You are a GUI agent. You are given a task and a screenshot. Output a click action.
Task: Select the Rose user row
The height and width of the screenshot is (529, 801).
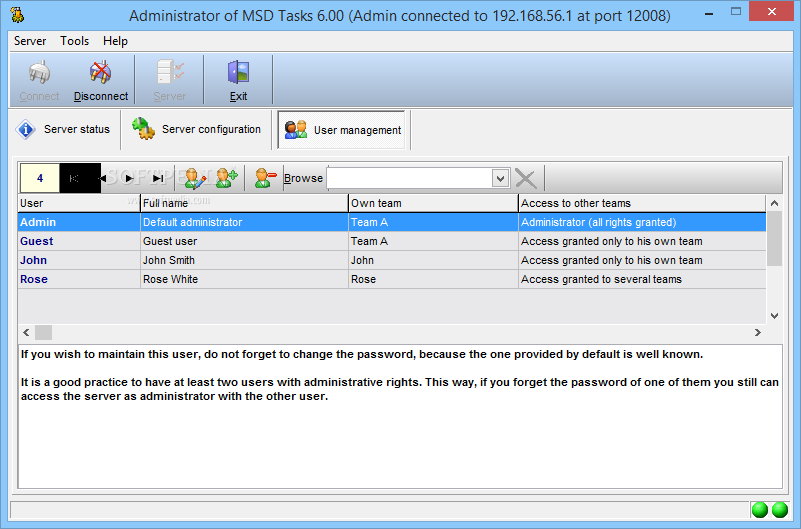click(x=392, y=279)
